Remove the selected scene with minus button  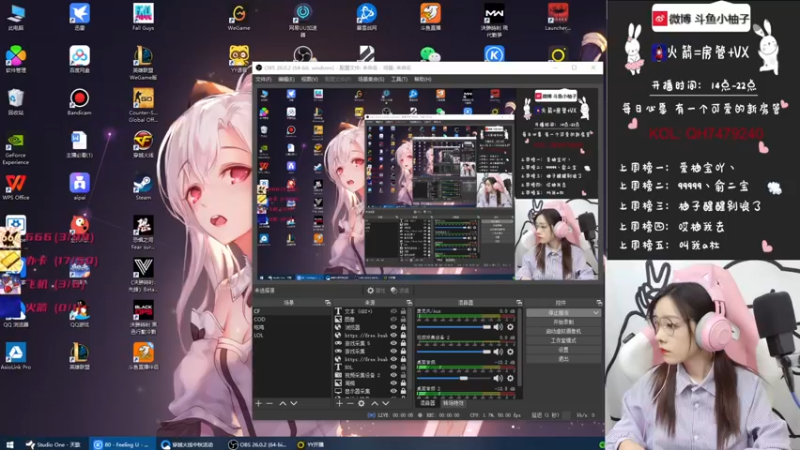click(269, 404)
